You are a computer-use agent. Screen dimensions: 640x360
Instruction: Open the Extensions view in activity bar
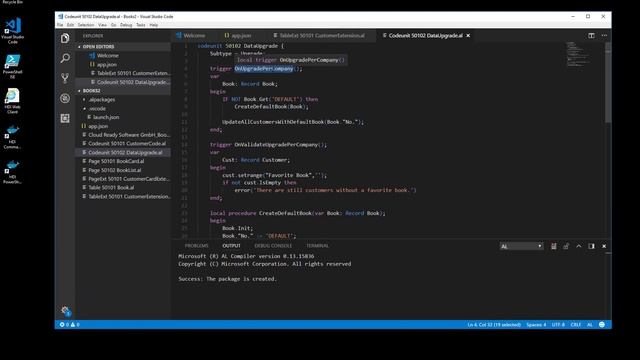pyautogui.click(x=65, y=118)
